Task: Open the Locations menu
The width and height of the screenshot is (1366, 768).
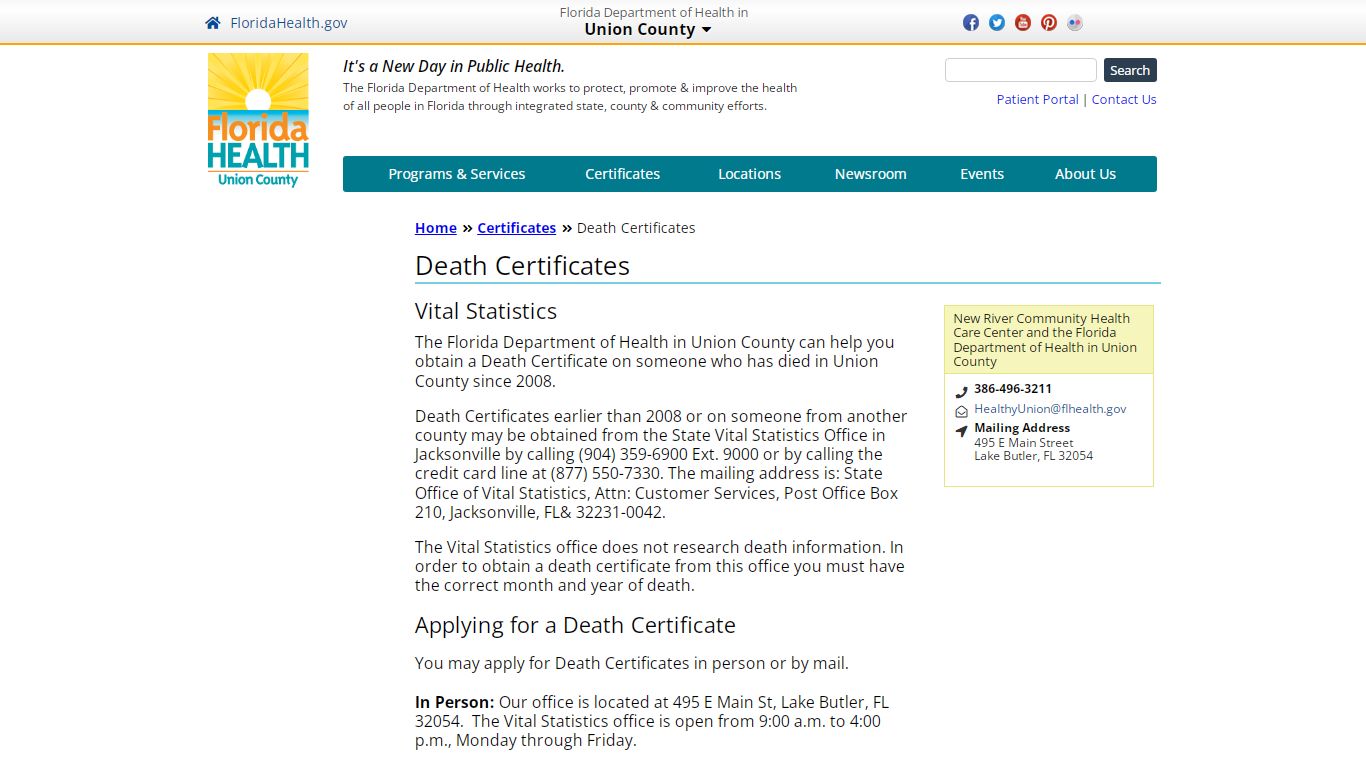Action: click(x=749, y=174)
